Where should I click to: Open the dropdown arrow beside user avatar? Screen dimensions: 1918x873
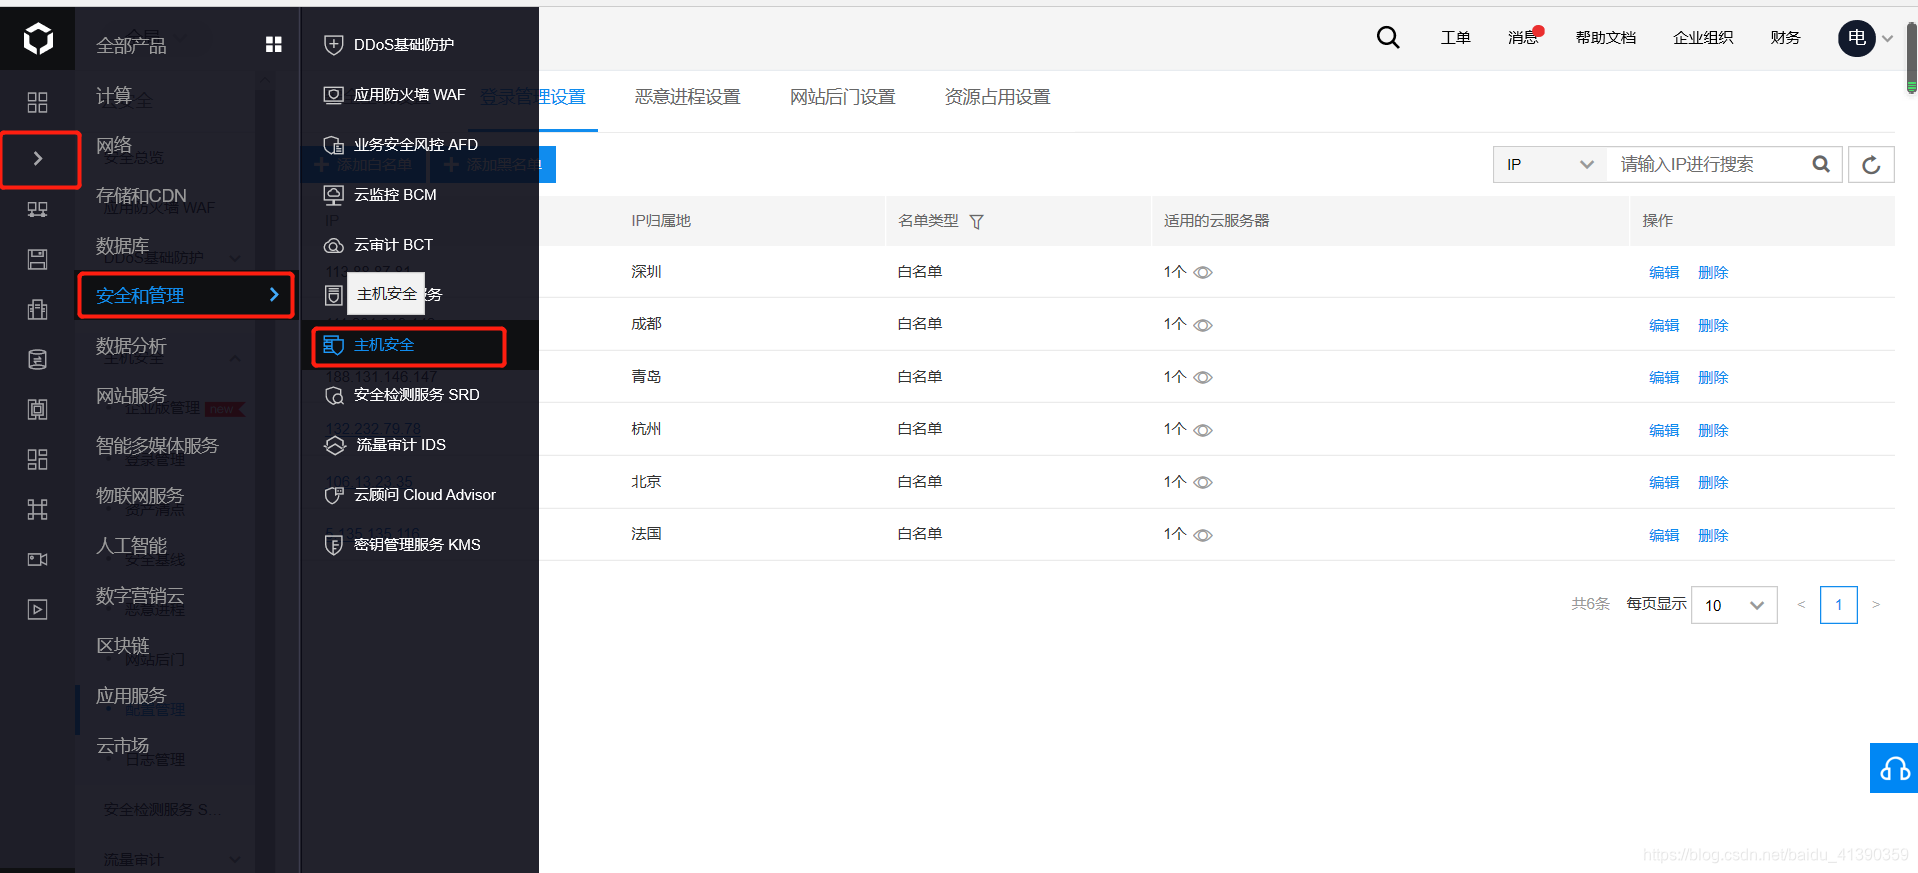point(1888,39)
